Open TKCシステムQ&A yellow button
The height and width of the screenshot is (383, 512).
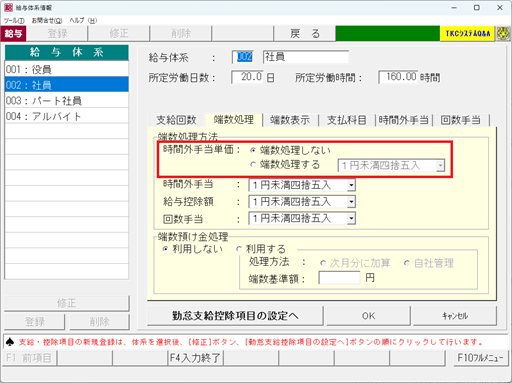467,34
